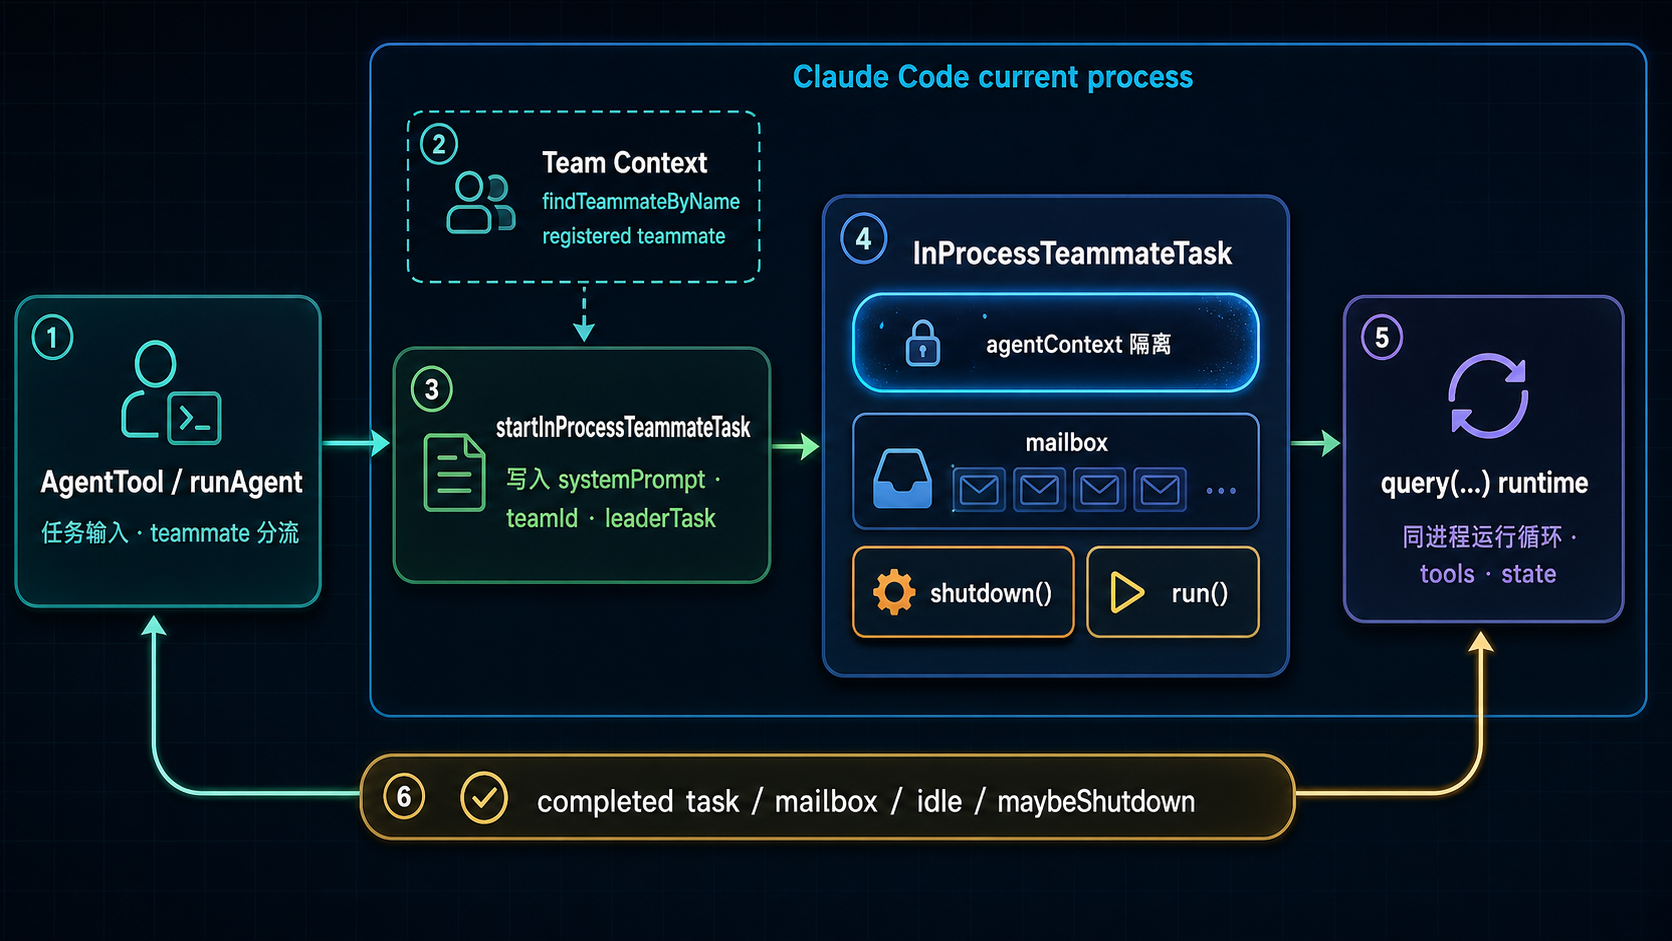Click "idle" in the yellow bottom bar
This screenshot has height=941, width=1672.
939,801
